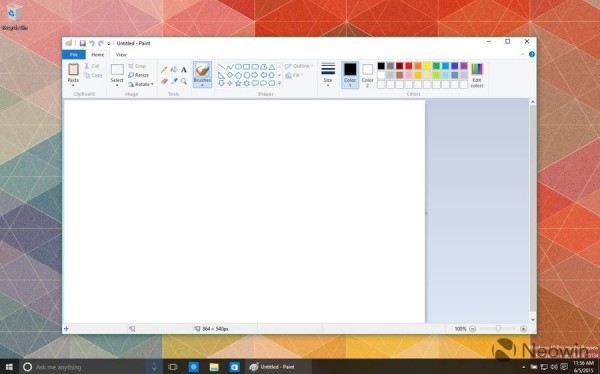Open the Paste options dropdown arrow
This screenshot has width=600, height=374.
tap(73, 85)
